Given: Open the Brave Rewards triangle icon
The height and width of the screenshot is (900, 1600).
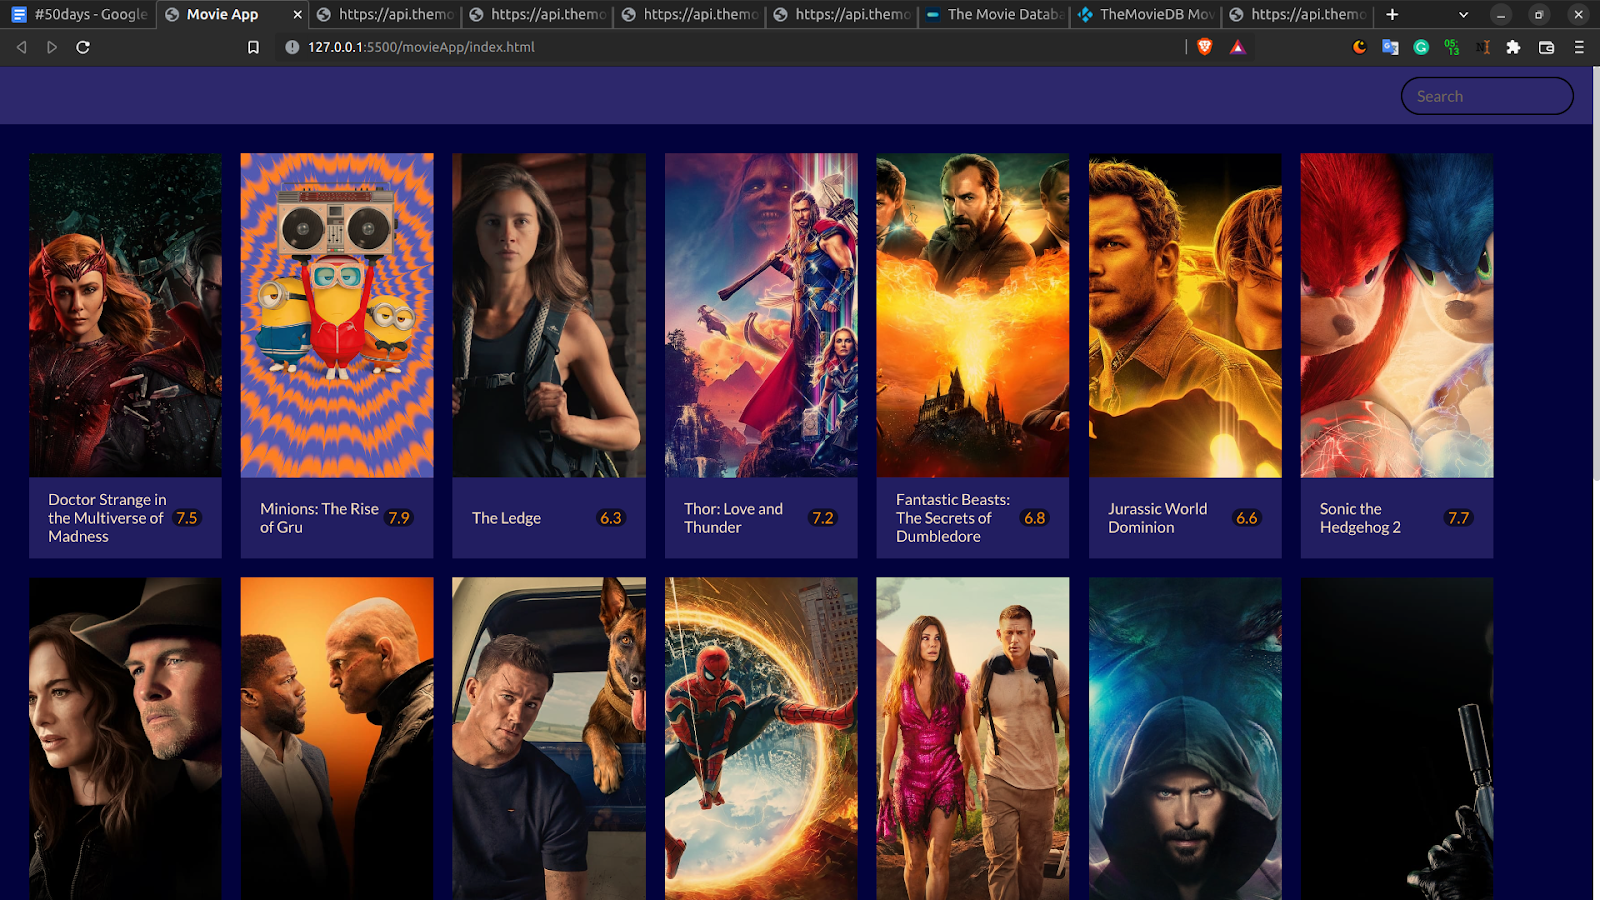Looking at the screenshot, I should [1238, 47].
